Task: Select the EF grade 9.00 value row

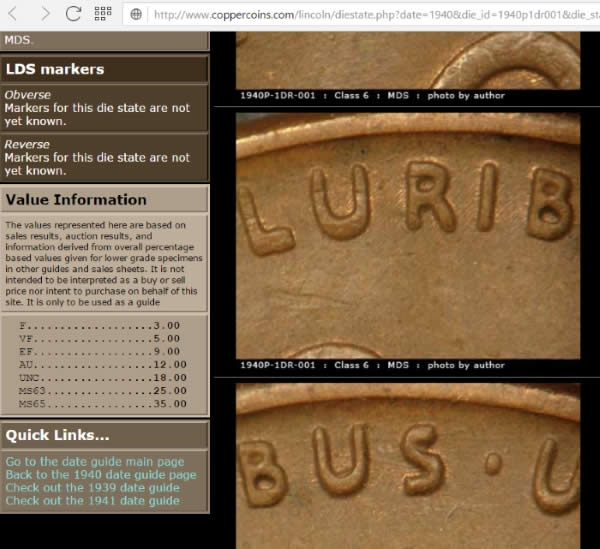Action: point(99,351)
